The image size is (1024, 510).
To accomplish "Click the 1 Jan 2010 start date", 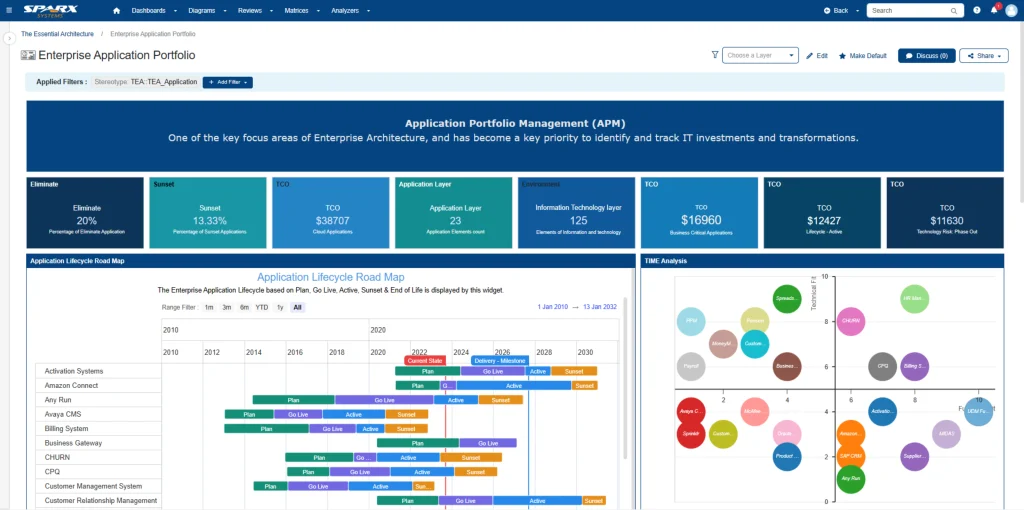I will pos(552,307).
